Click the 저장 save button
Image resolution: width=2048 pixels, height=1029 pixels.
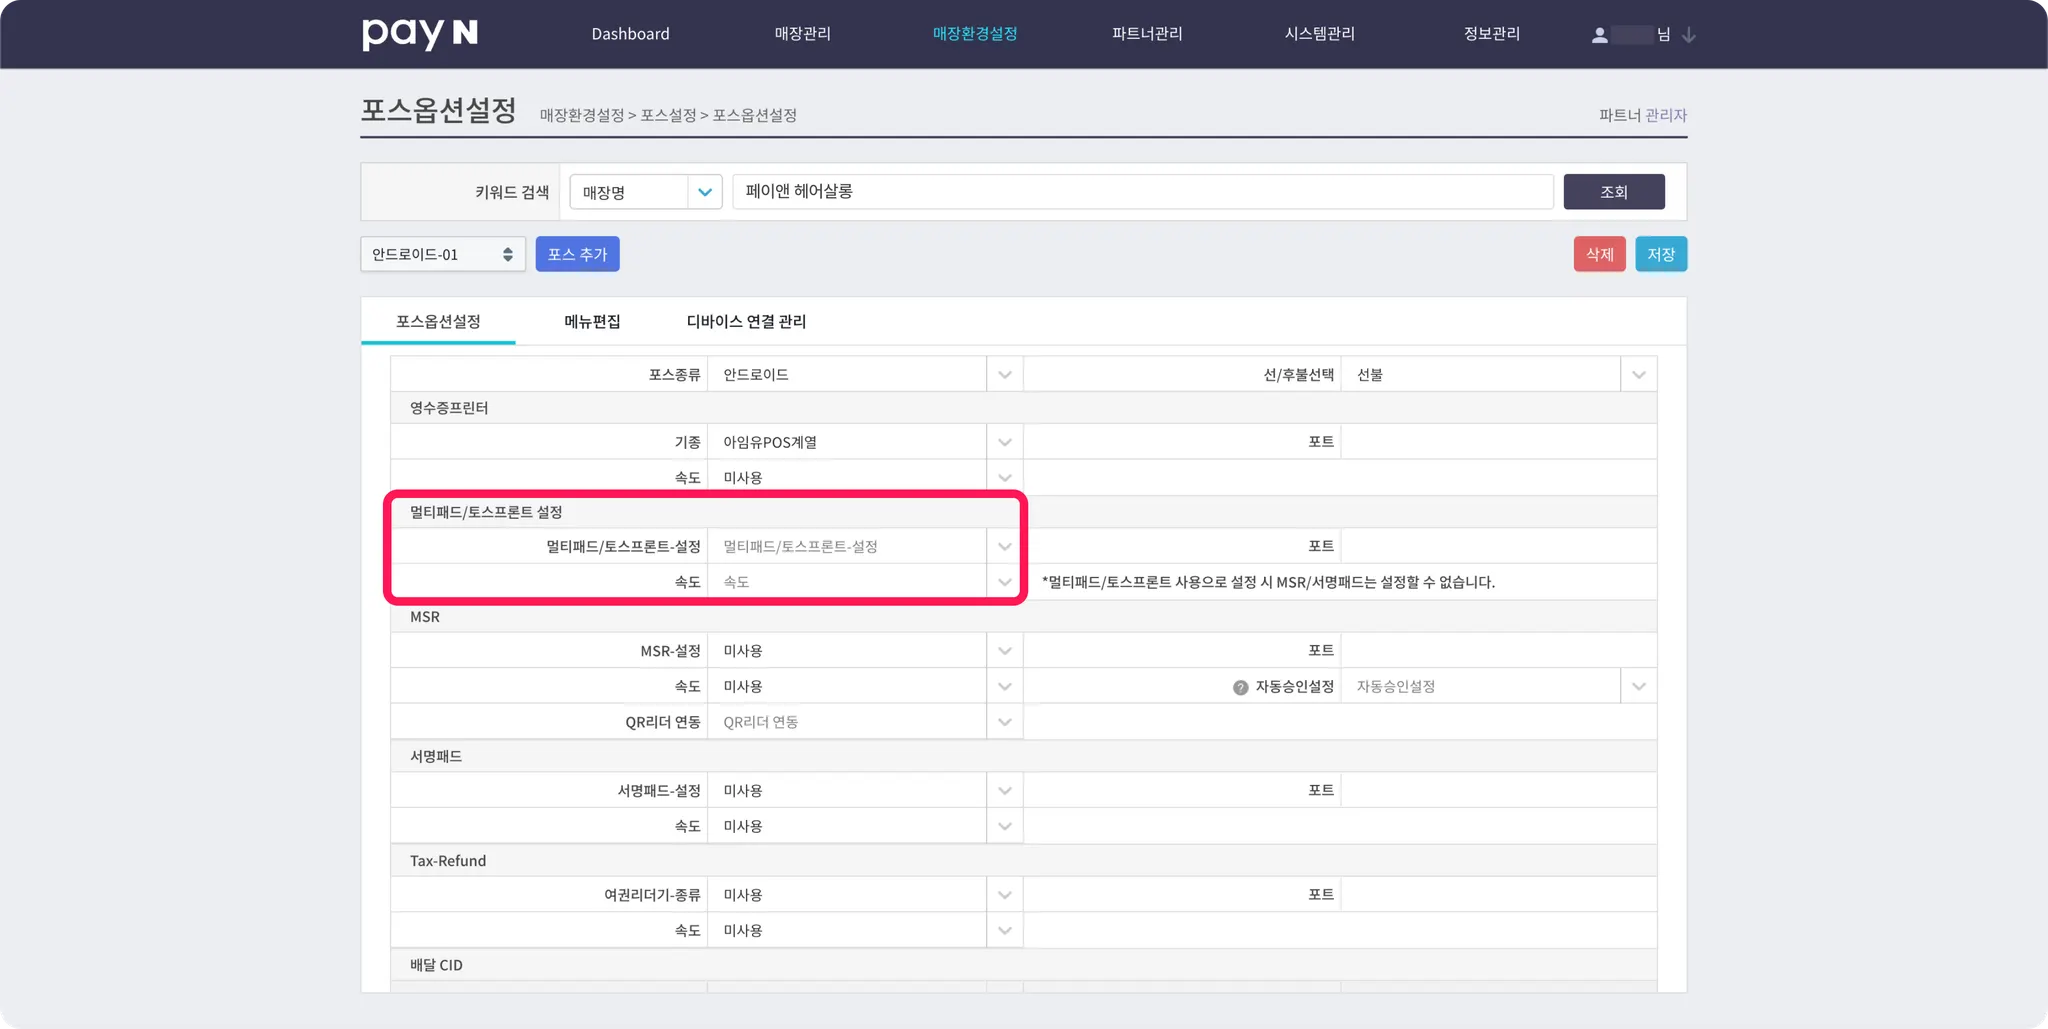(1661, 254)
